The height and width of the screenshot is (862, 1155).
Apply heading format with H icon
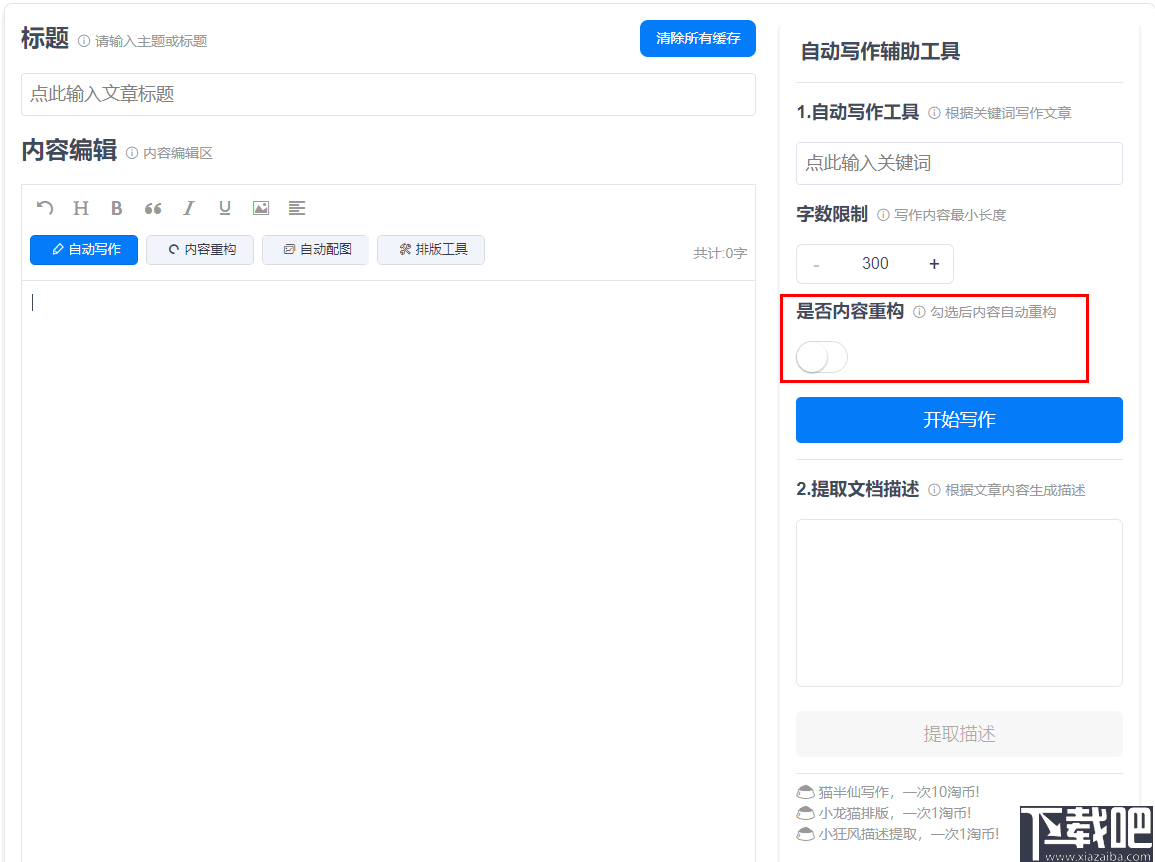(81, 209)
